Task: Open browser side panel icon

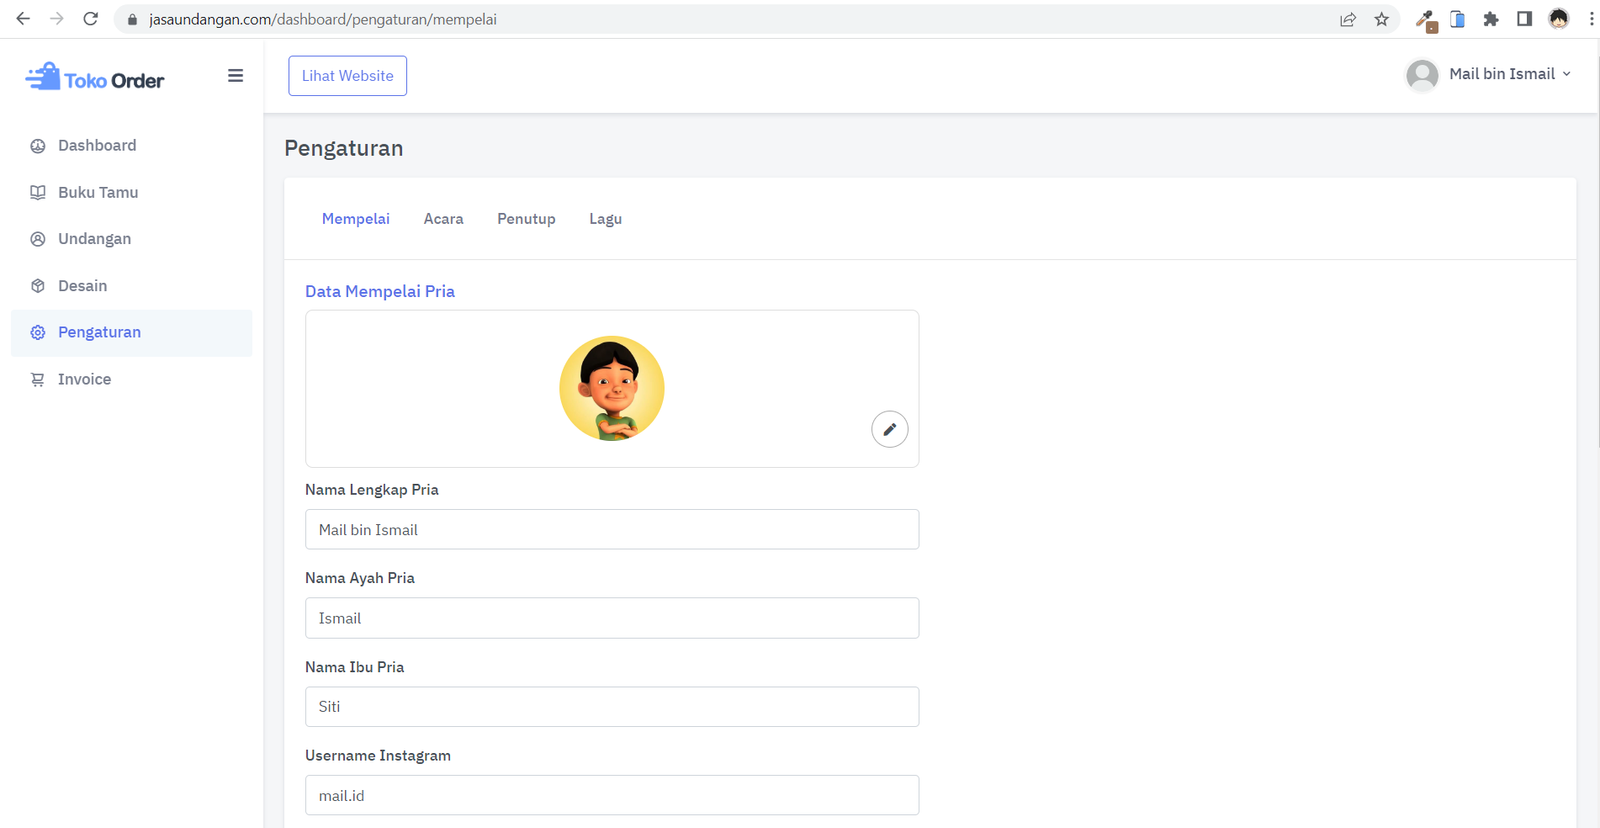Action: pos(1524,19)
